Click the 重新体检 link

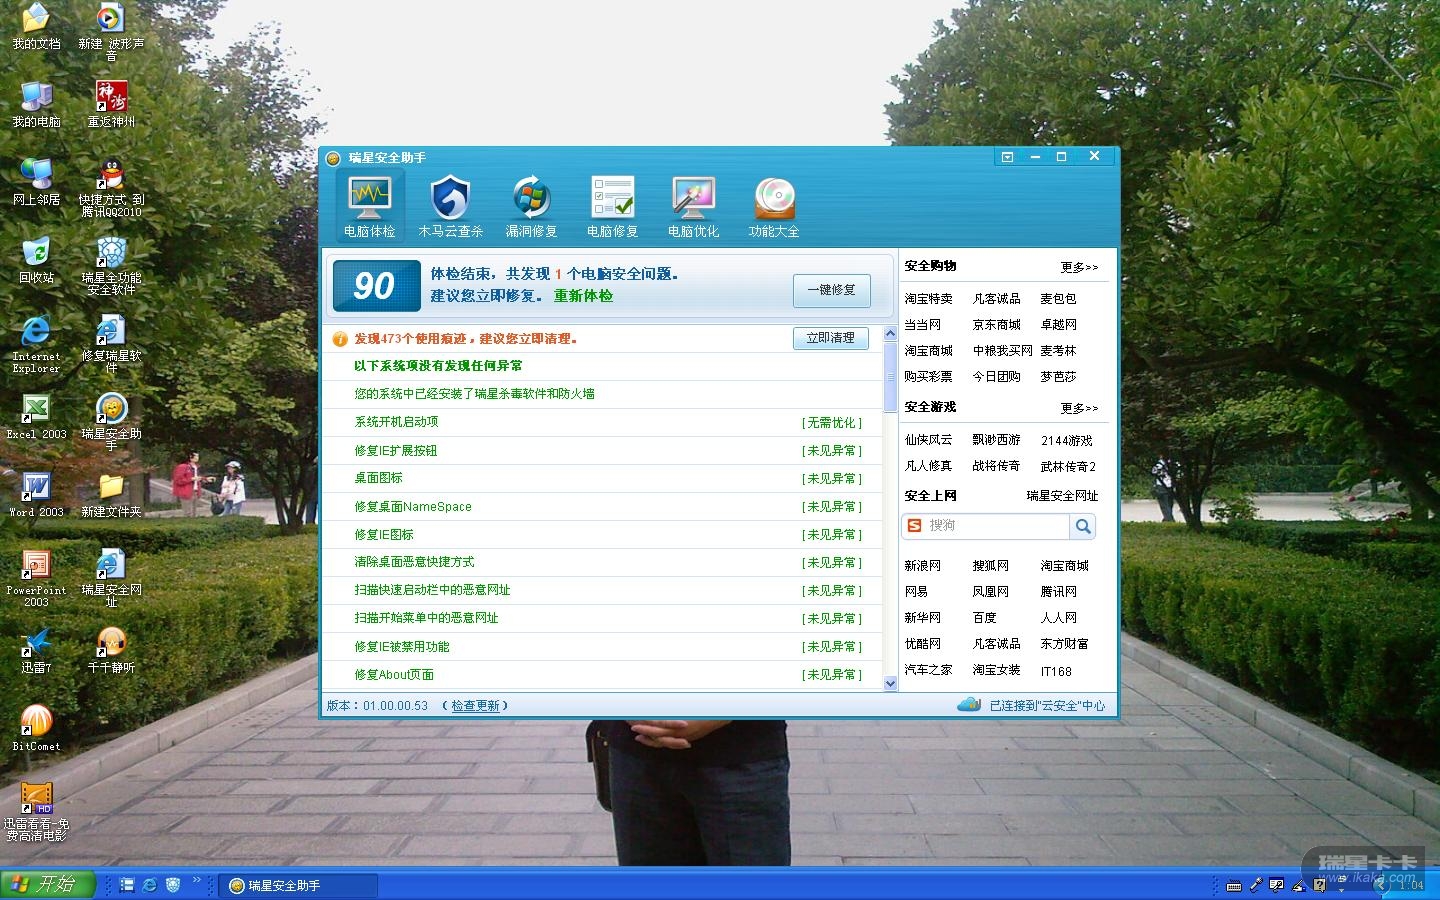[583, 296]
